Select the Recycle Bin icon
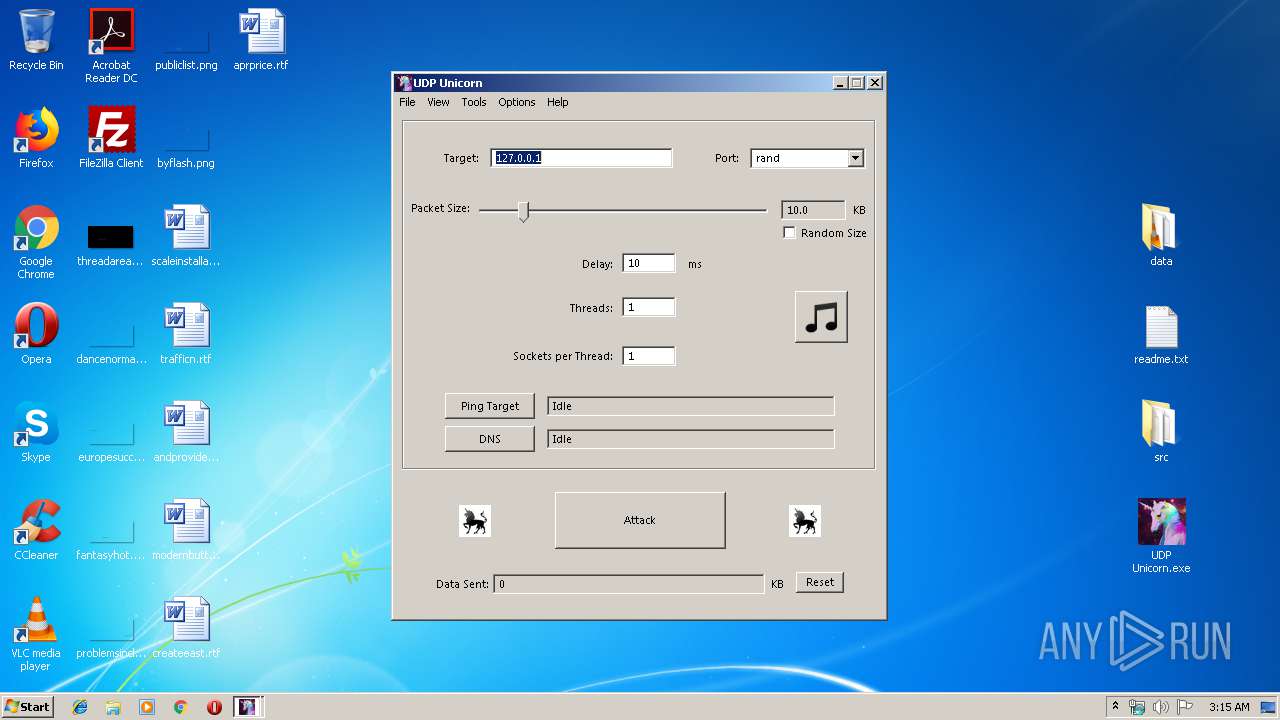 click(36, 40)
